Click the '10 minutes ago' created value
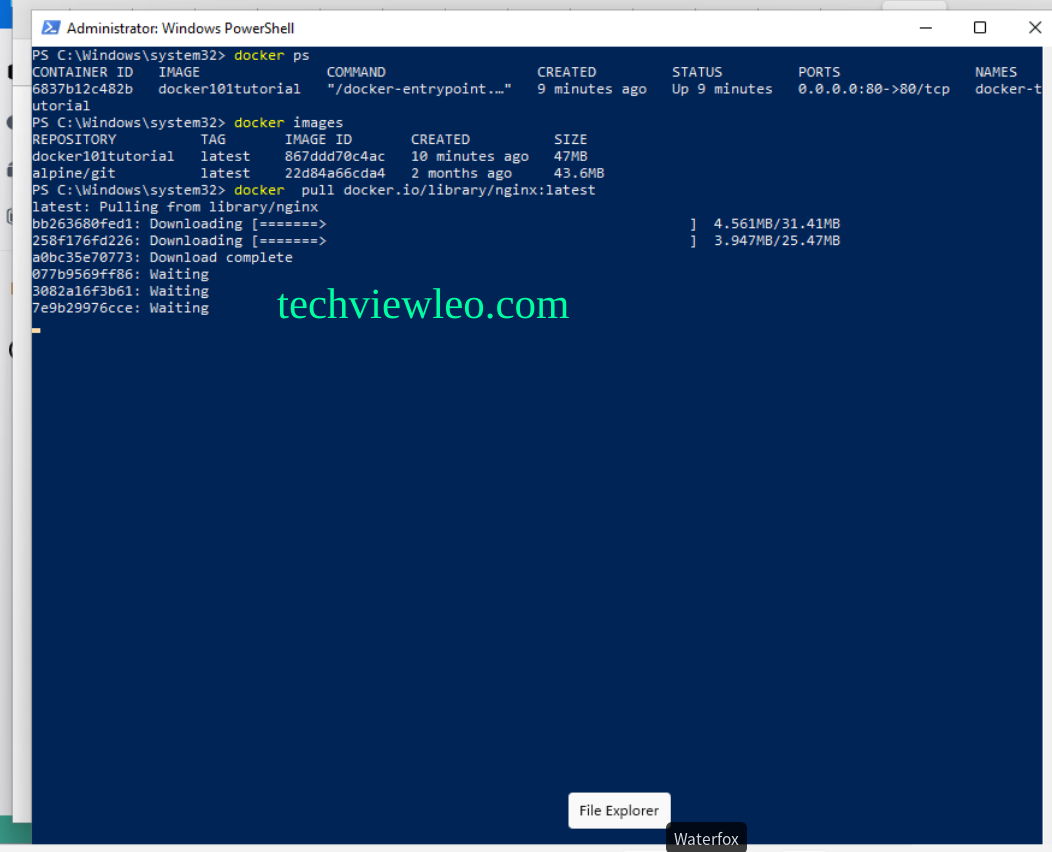 click(x=470, y=156)
